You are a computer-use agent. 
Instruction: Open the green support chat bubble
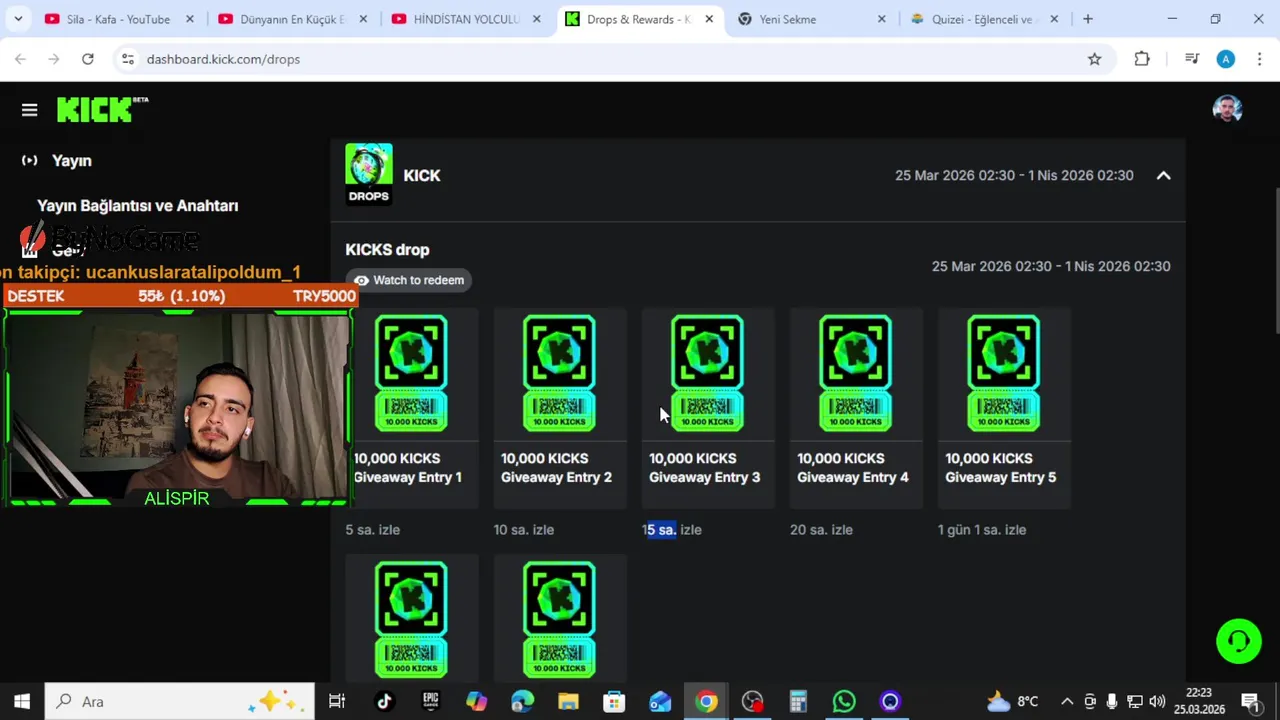[x=1239, y=641]
